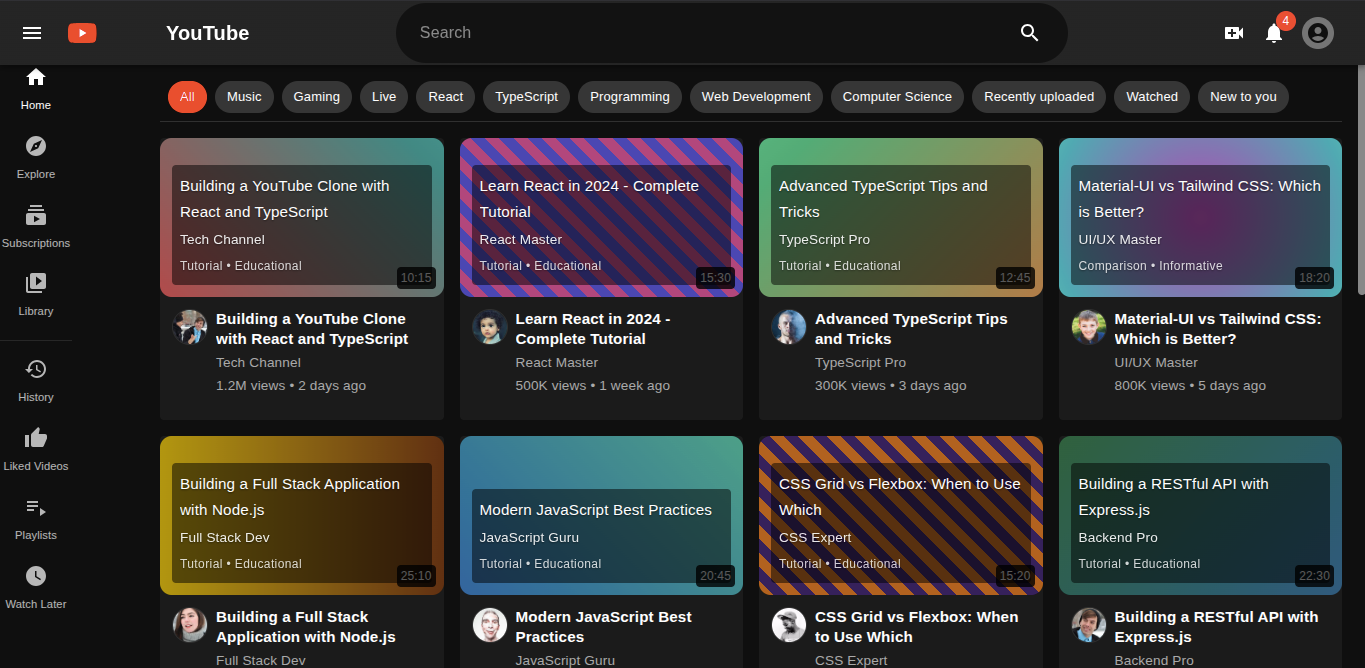Click Full Stack Dev channel avatar
Image resolution: width=1365 pixels, height=668 pixels.
click(x=190, y=625)
